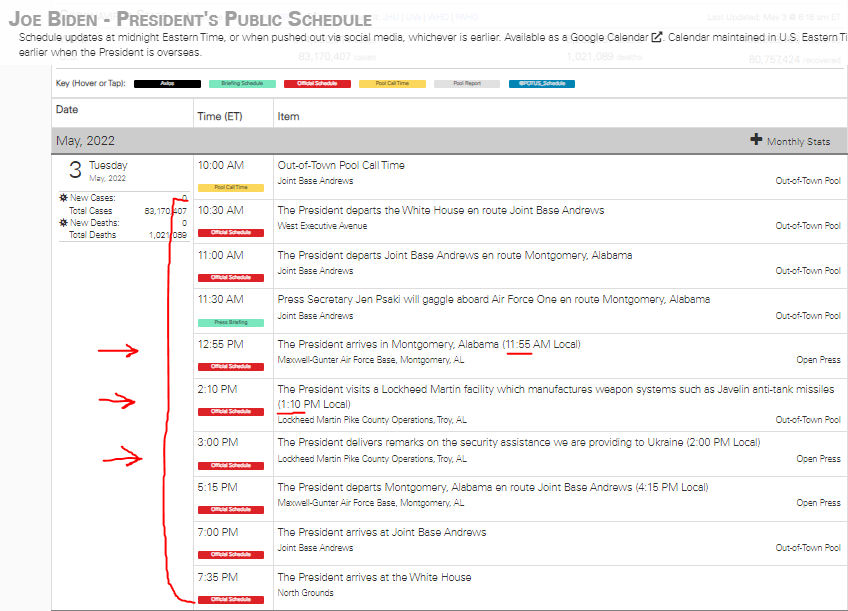Image resolution: width=848 pixels, height=611 pixels.
Task: Select the blue @POTUS_Schedule key swatch
Action: coord(542,84)
